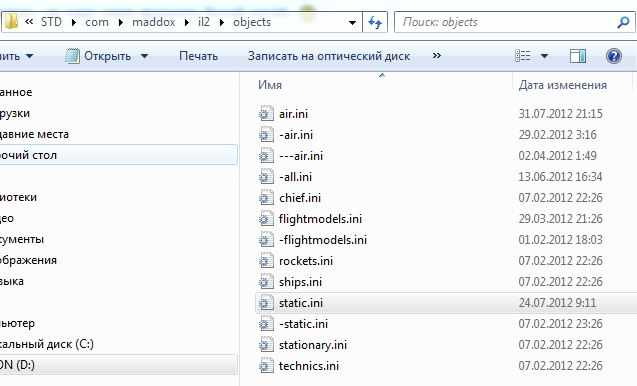Navigate to the il2 breadcrumb folder
Viewport: 637px width, 386px height.
pos(204,22)
